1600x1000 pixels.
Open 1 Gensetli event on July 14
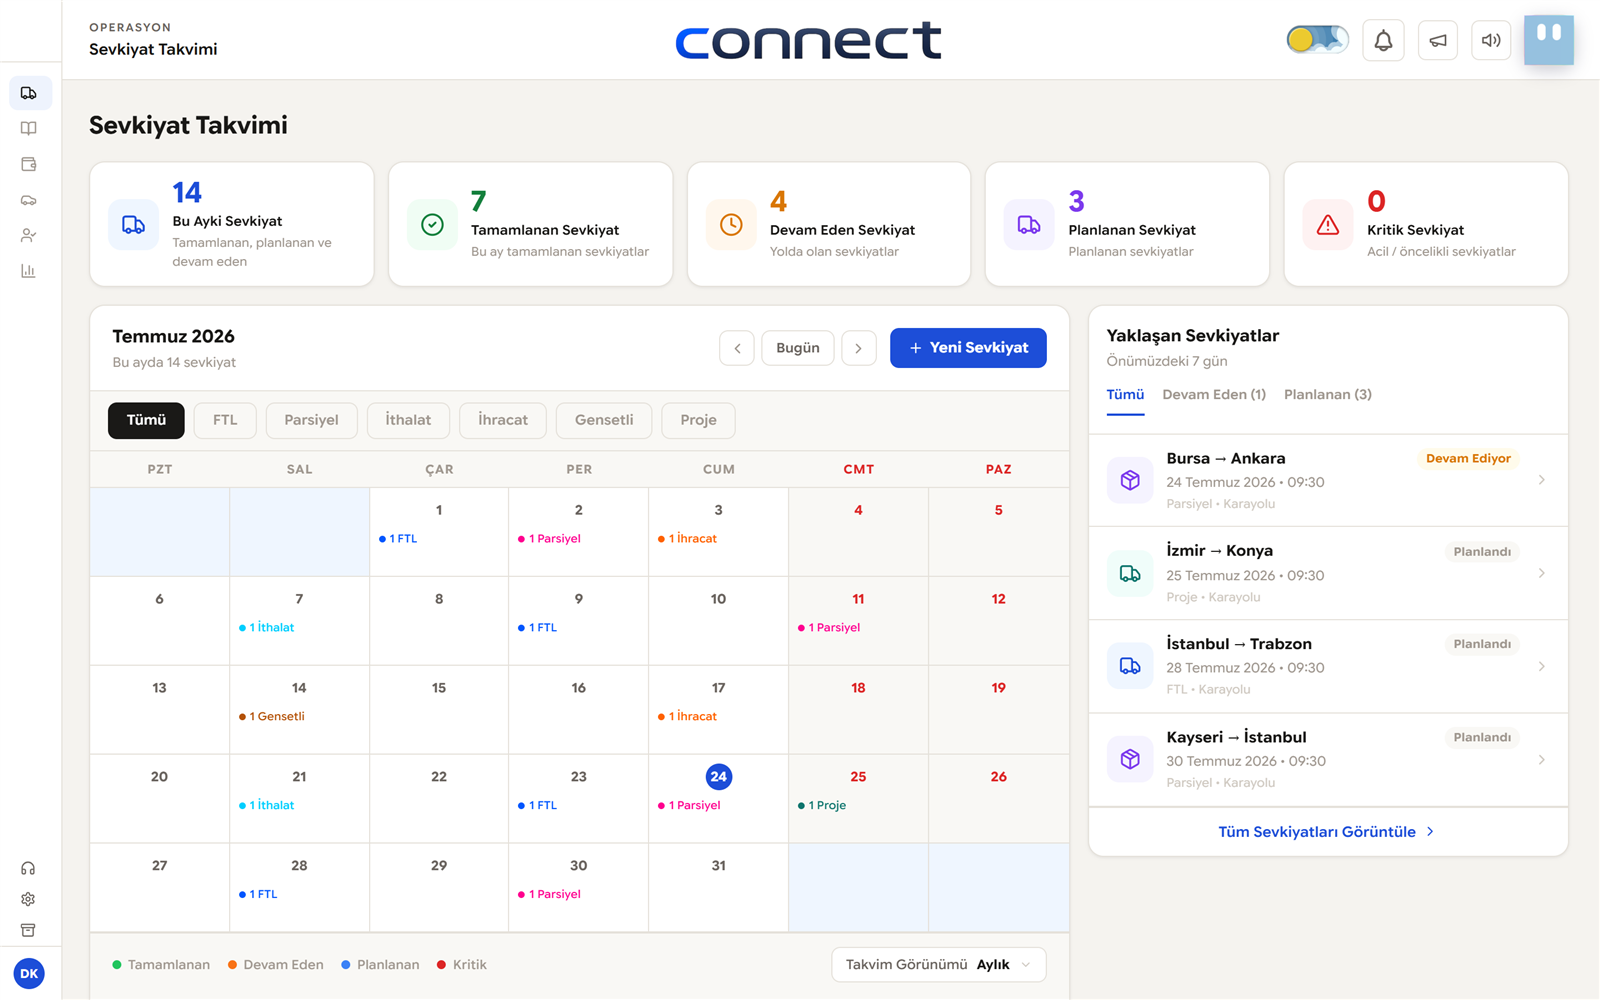[x=272, y=717]
